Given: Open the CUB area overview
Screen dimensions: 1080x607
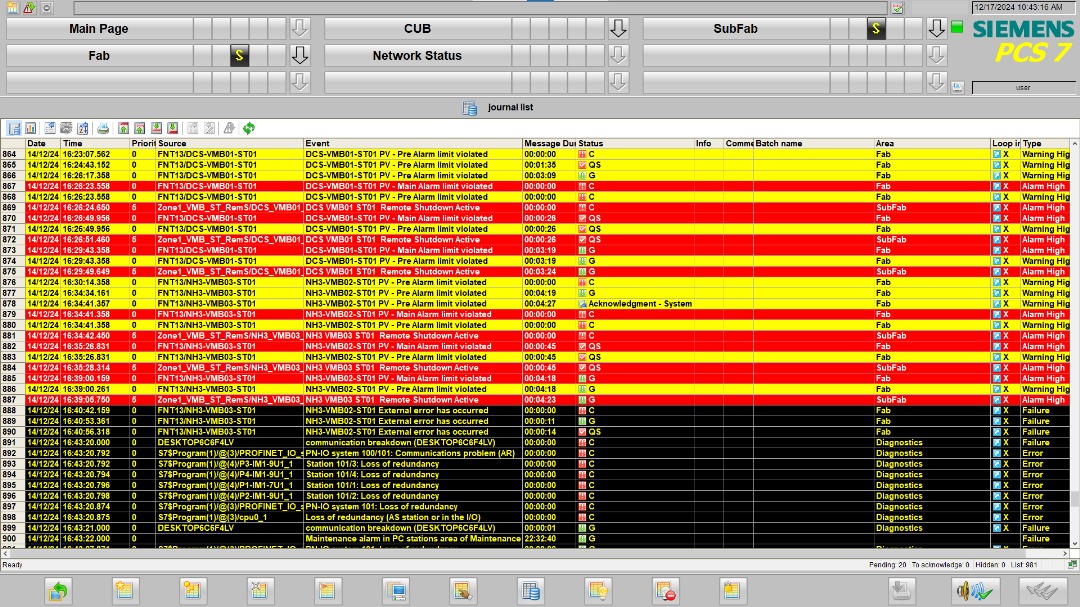Looking at the screenshot, I should click(x=417, y=29).
